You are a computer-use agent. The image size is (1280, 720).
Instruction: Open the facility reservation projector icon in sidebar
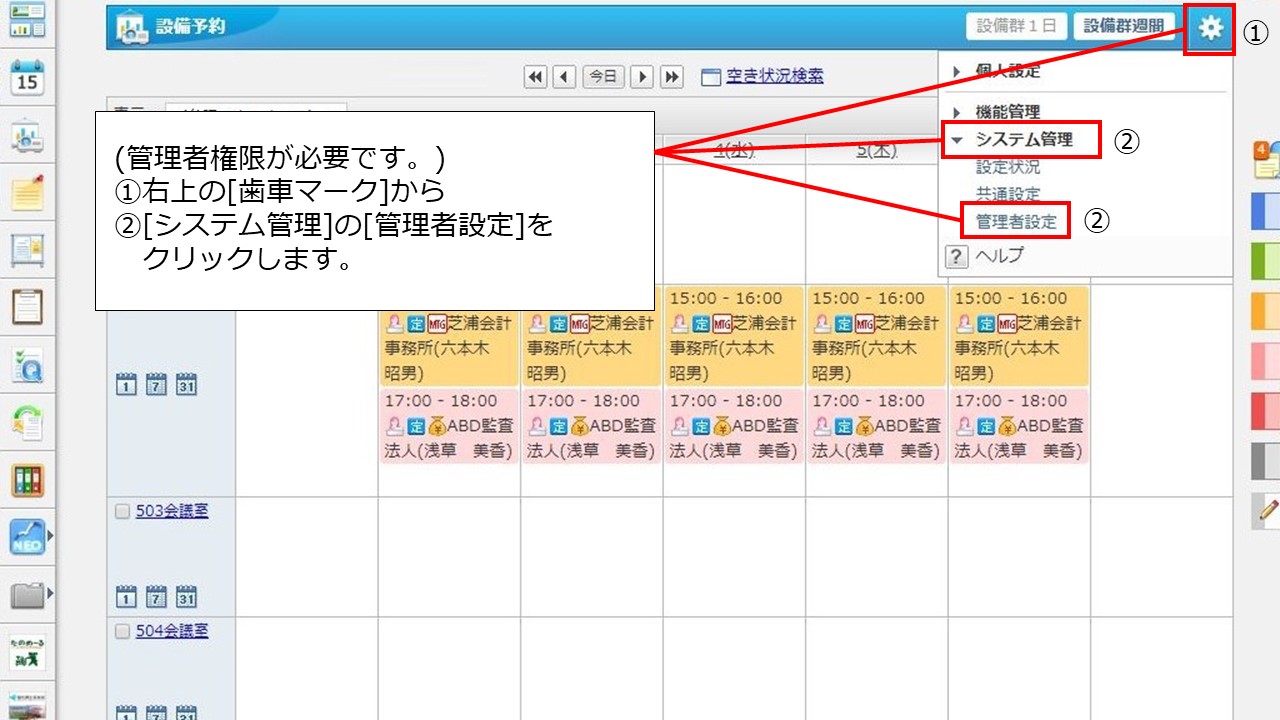(x=27, y=137)
